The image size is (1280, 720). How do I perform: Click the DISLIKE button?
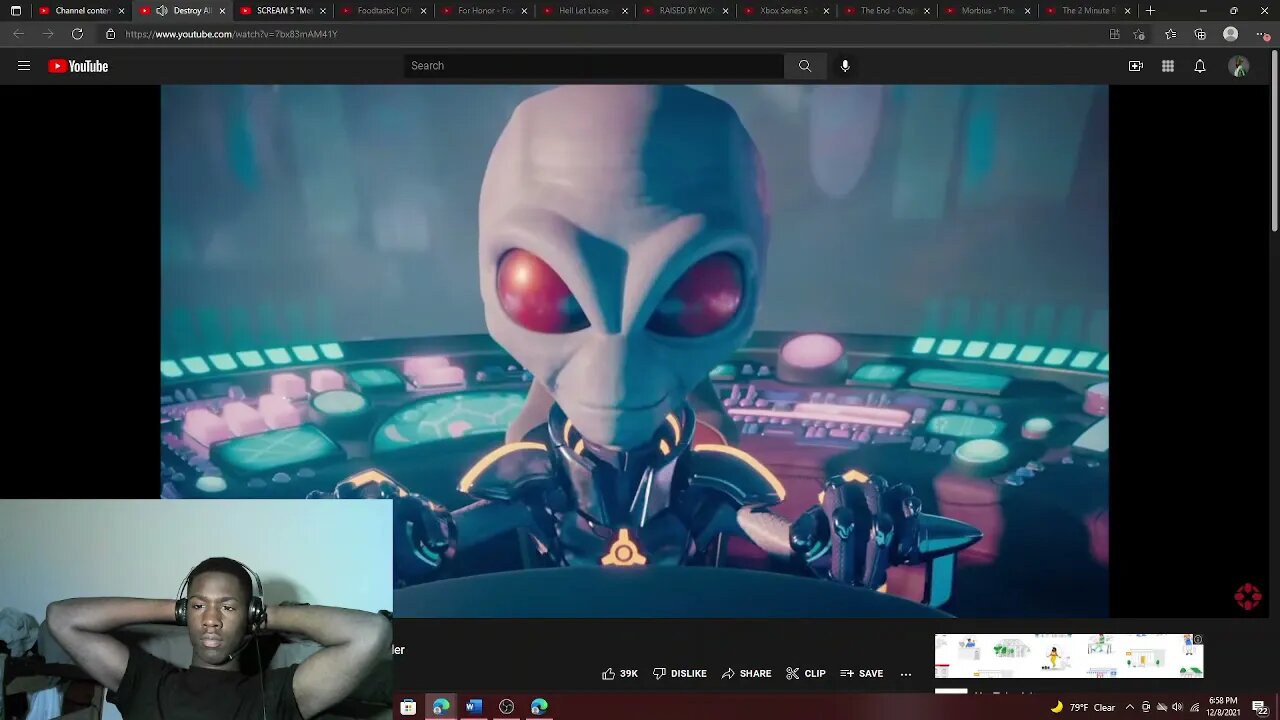click(680, 674)
